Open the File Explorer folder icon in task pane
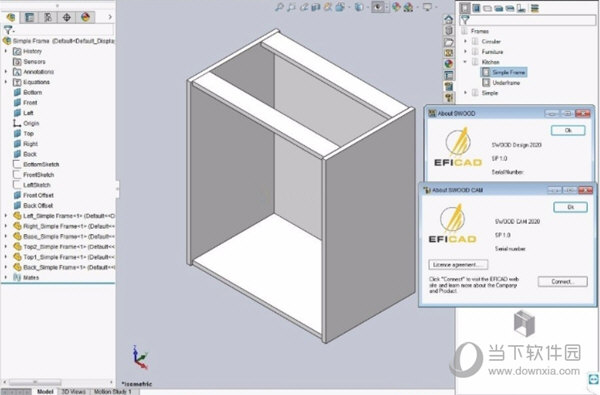Image resolution: width=600 pixels, height=395 pixels. pyautogui.click(x=449, y=42)
